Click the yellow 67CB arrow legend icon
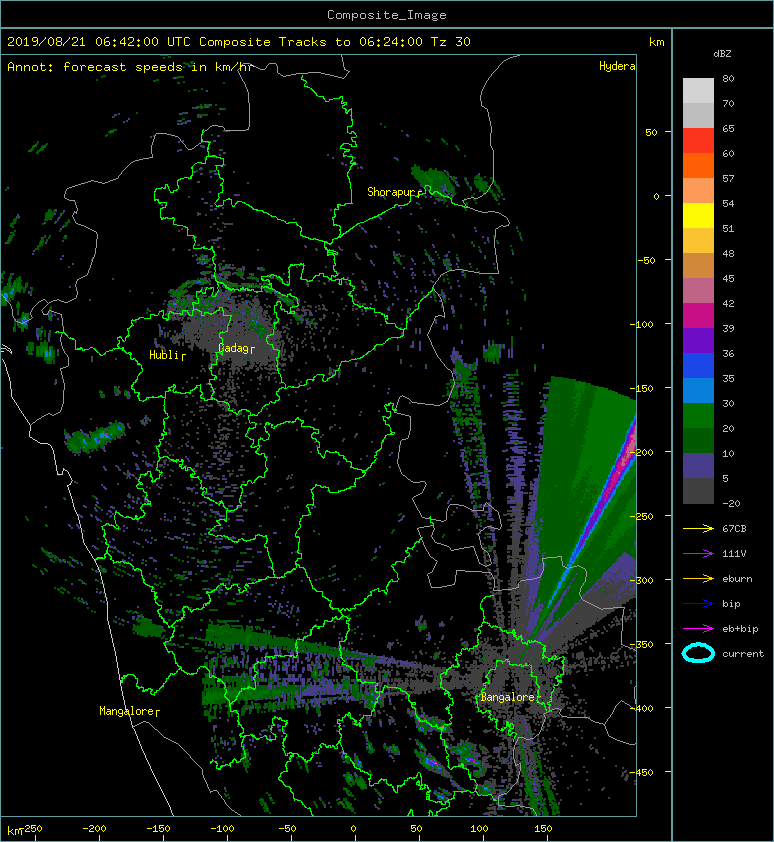Screen dimensions: 774x842 (x=698, y=528)
